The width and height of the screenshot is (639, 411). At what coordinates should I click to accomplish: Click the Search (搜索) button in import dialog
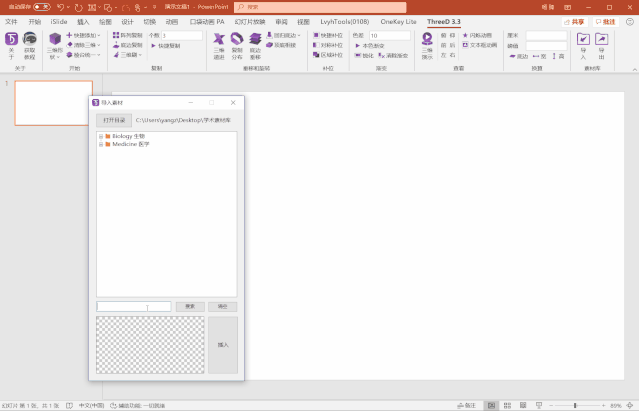pyautogui.click(x=190, y=306)
